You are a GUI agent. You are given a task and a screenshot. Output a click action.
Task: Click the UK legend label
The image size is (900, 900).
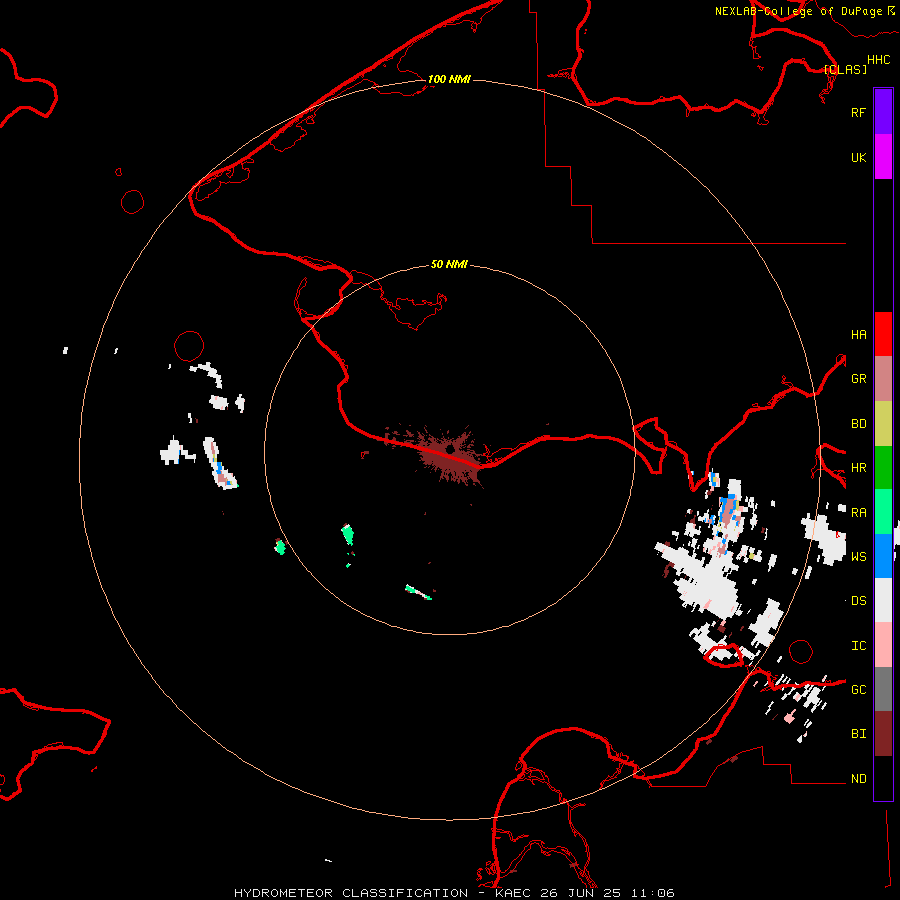(x=858, y=157)
